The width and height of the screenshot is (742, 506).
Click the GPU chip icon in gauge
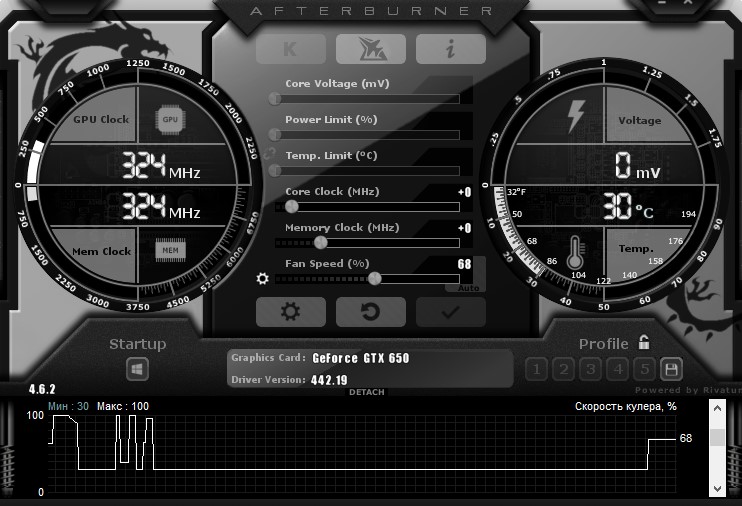click(x=170, y=119)
